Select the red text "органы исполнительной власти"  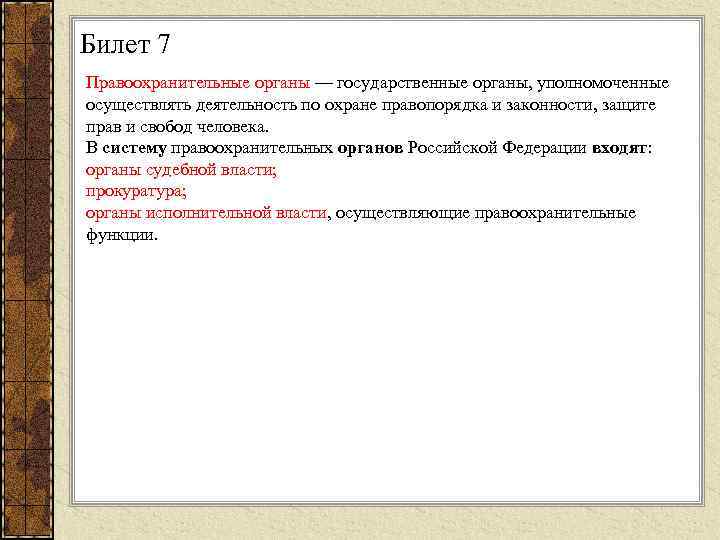click(206, 214)
